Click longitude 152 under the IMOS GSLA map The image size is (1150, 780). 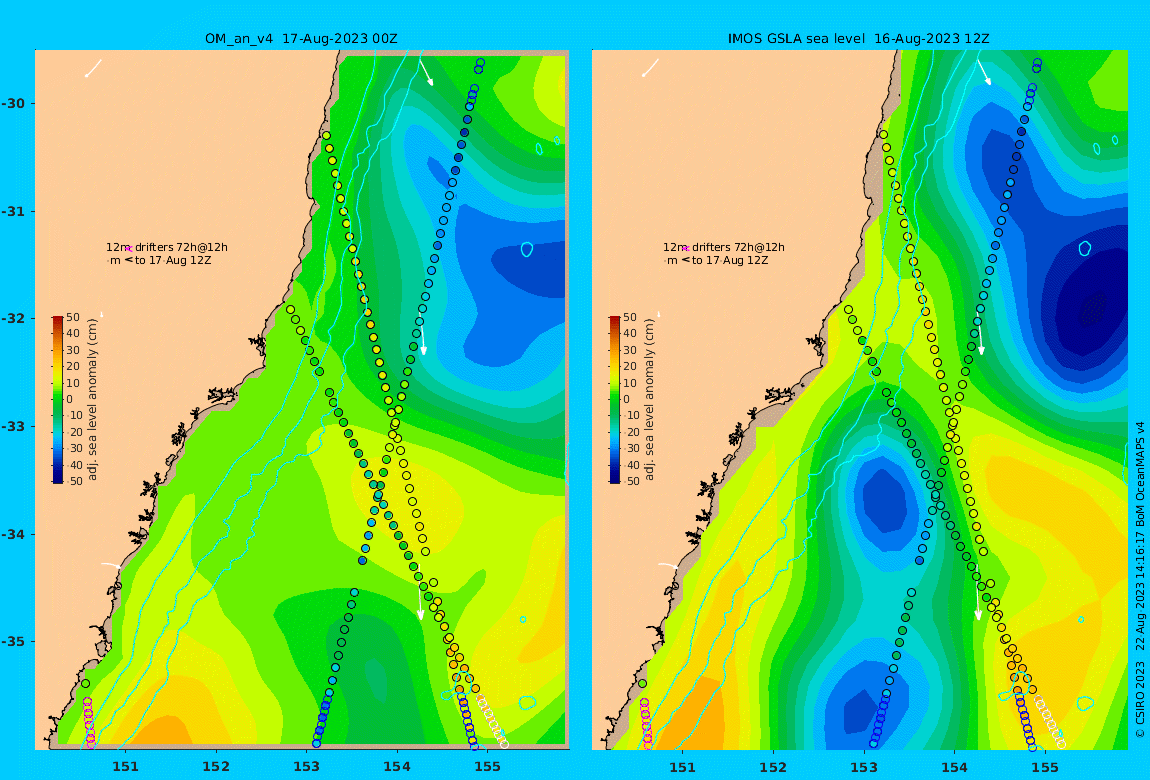pyautogui.click(x=773, y=768)
